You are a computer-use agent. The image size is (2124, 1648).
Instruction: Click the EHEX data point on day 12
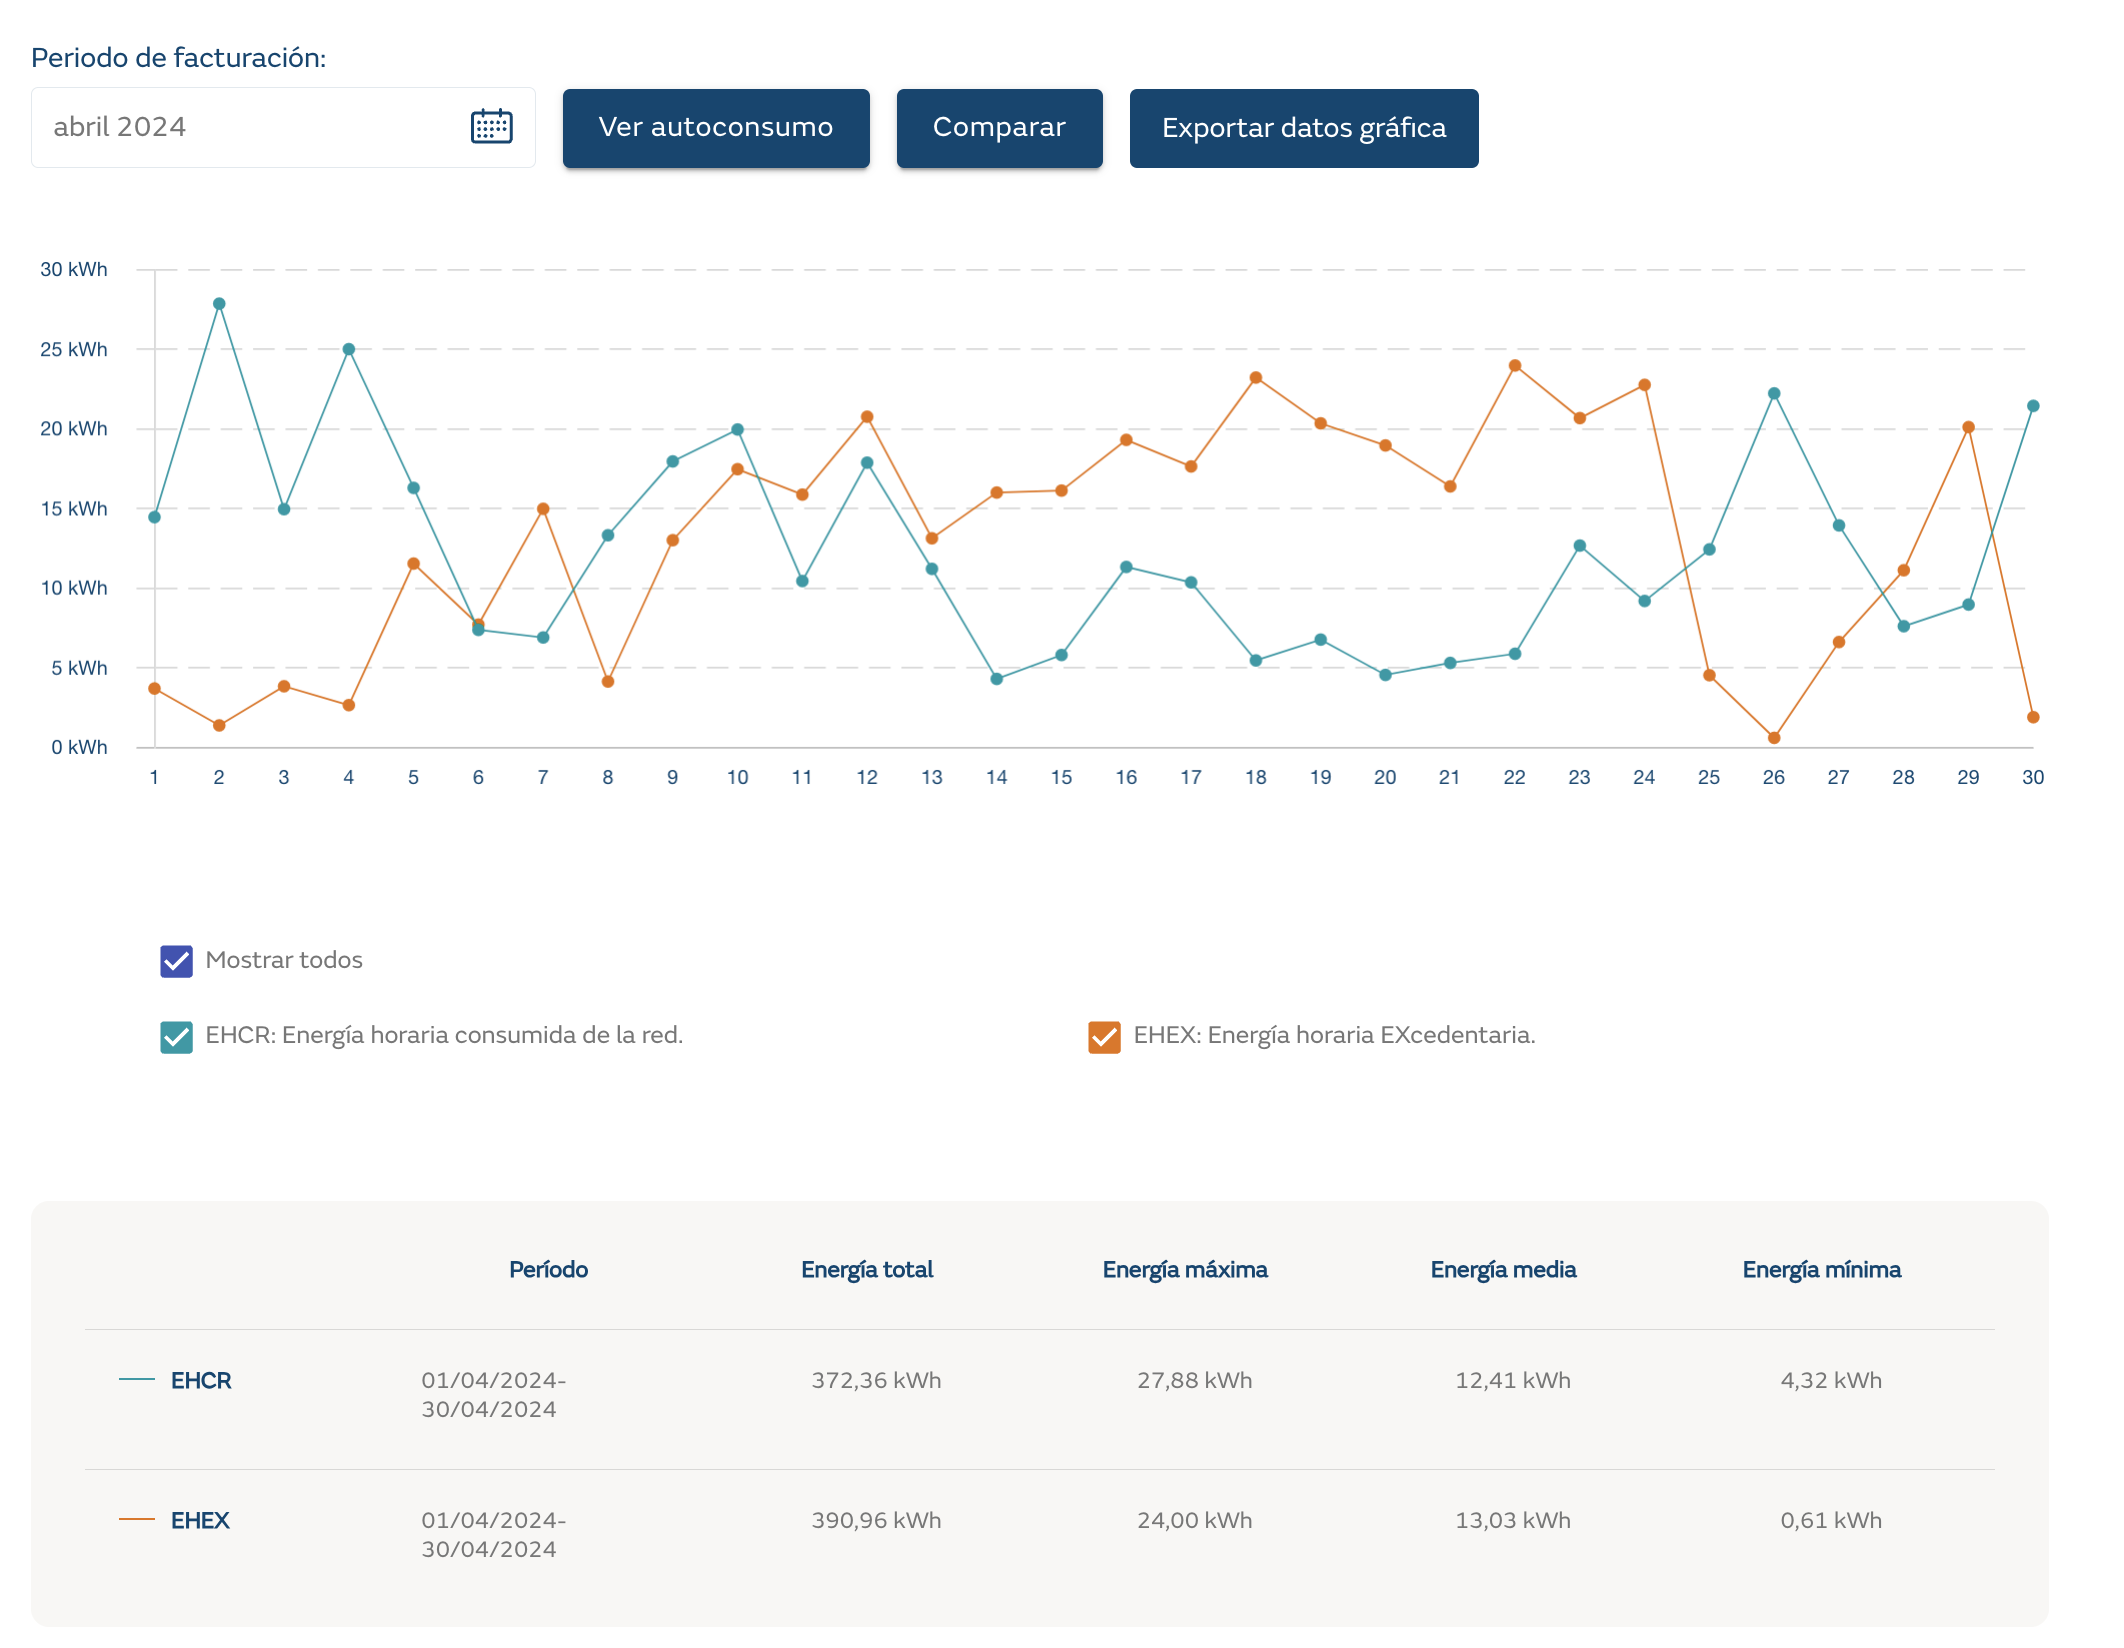pos(867,417)
